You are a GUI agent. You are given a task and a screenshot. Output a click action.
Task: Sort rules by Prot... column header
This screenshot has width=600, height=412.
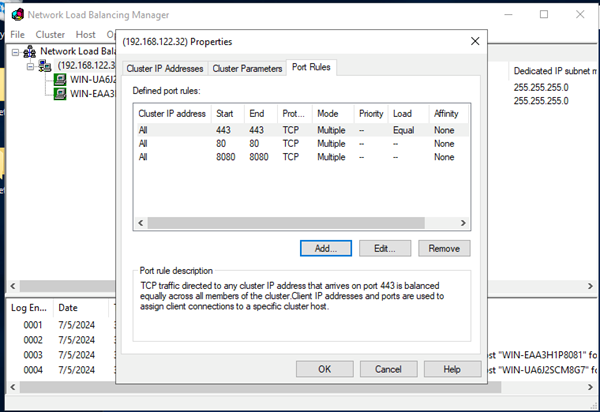click(295, 114)
